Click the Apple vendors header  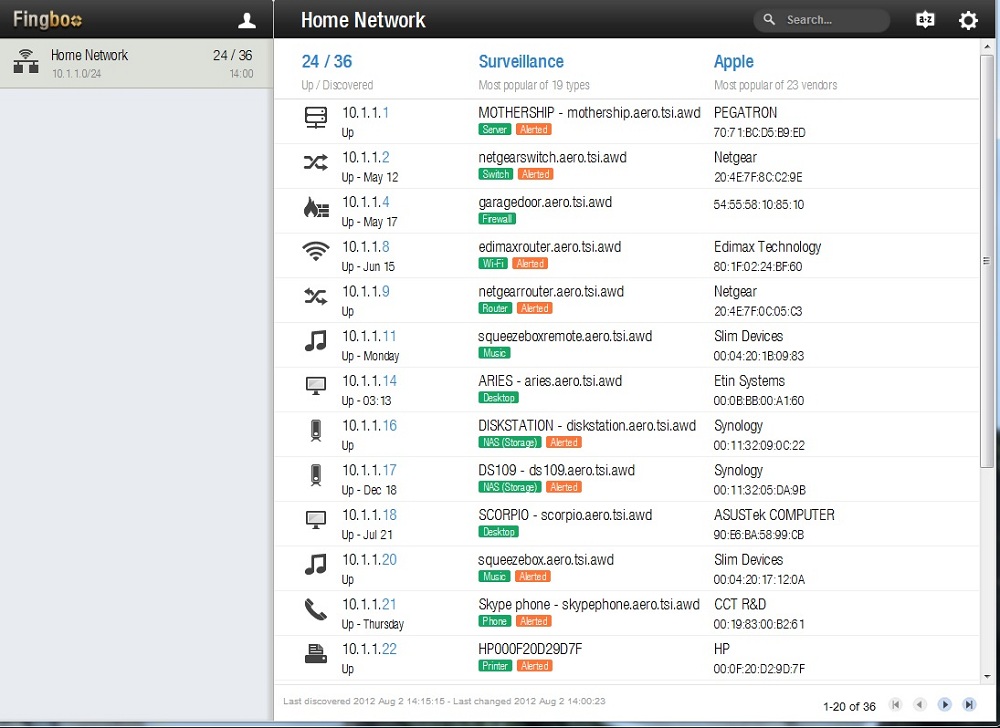click(x=733, y=62)
